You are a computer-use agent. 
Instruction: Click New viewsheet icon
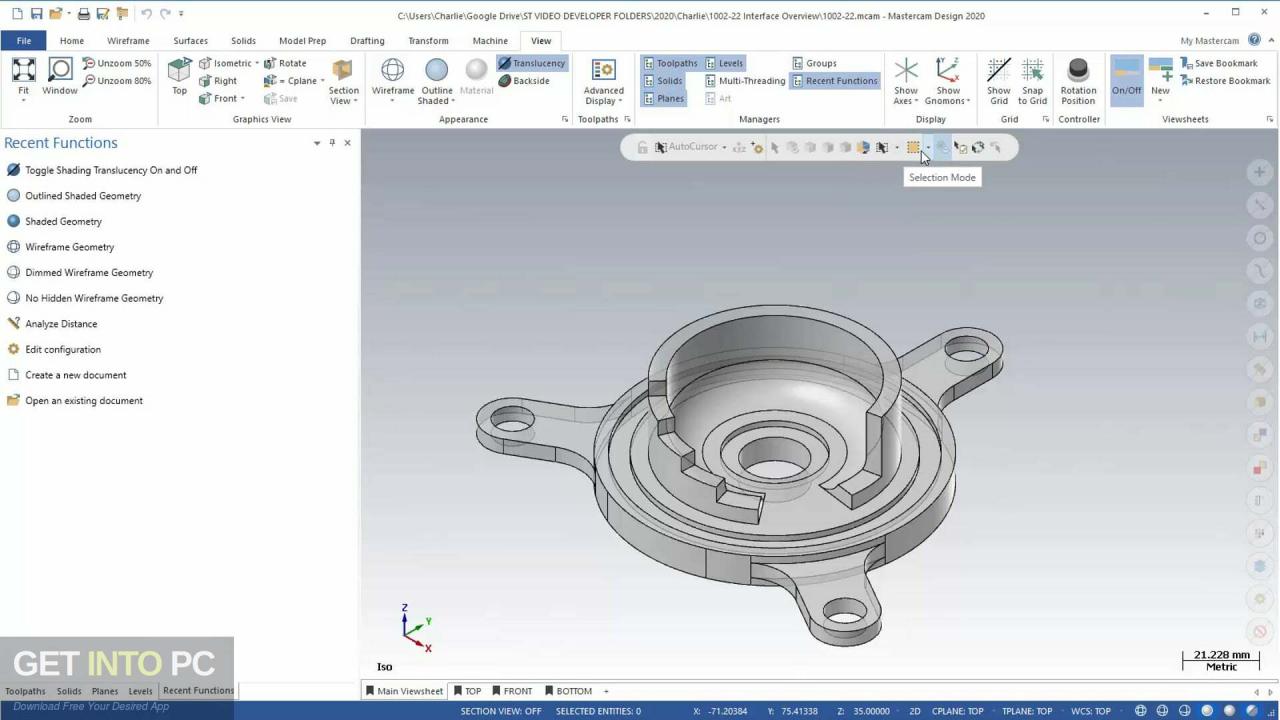tap(1160, 78)
